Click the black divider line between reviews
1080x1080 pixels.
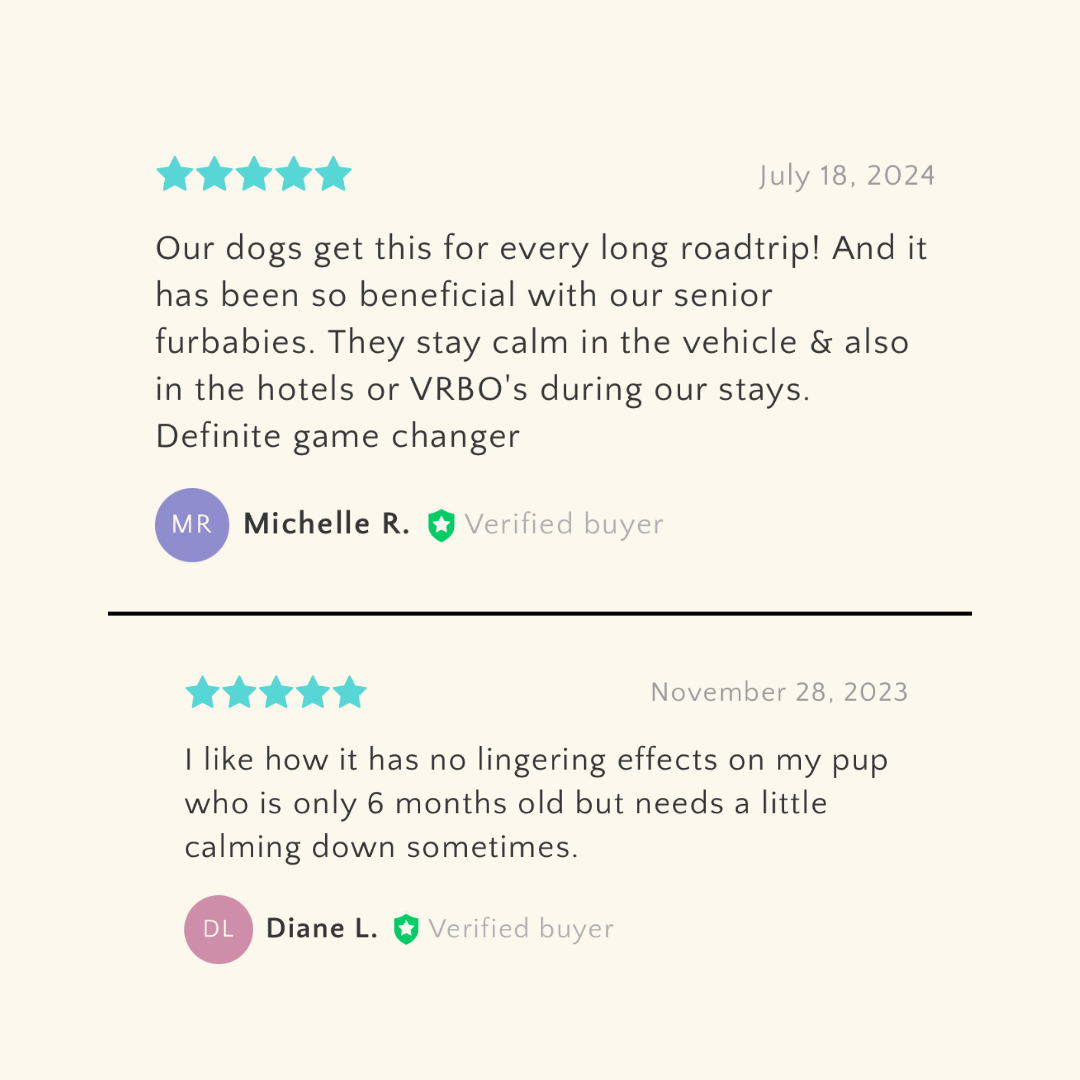[540, 613]
